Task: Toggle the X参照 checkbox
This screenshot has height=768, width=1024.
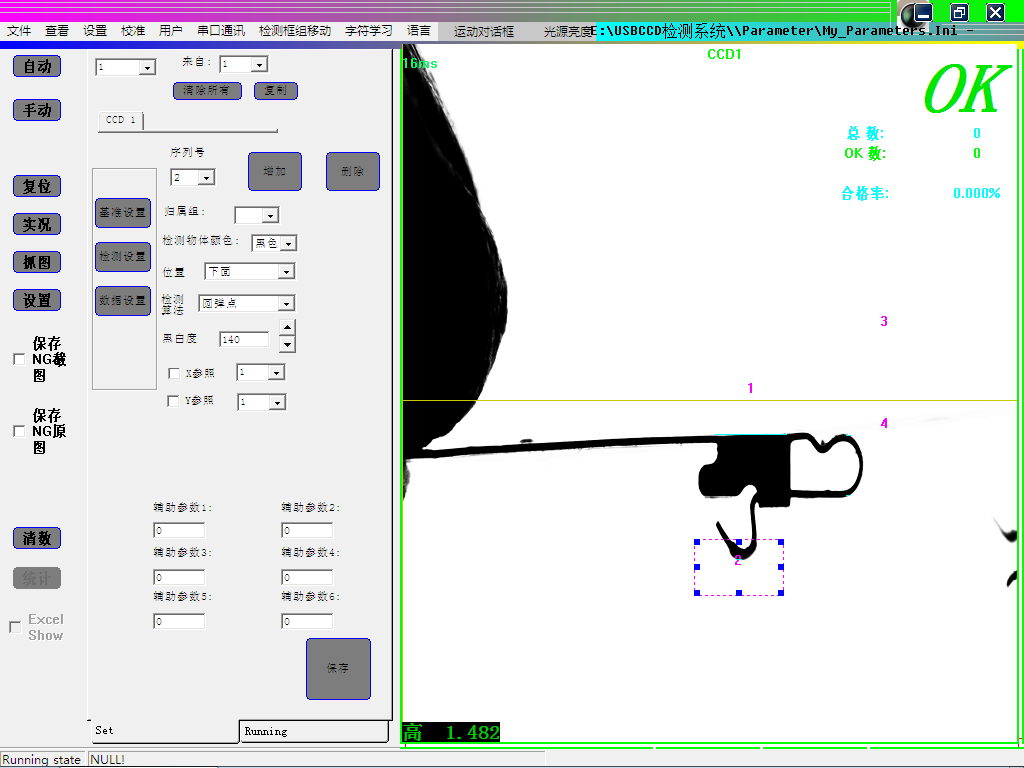Action: coord(174,373)
